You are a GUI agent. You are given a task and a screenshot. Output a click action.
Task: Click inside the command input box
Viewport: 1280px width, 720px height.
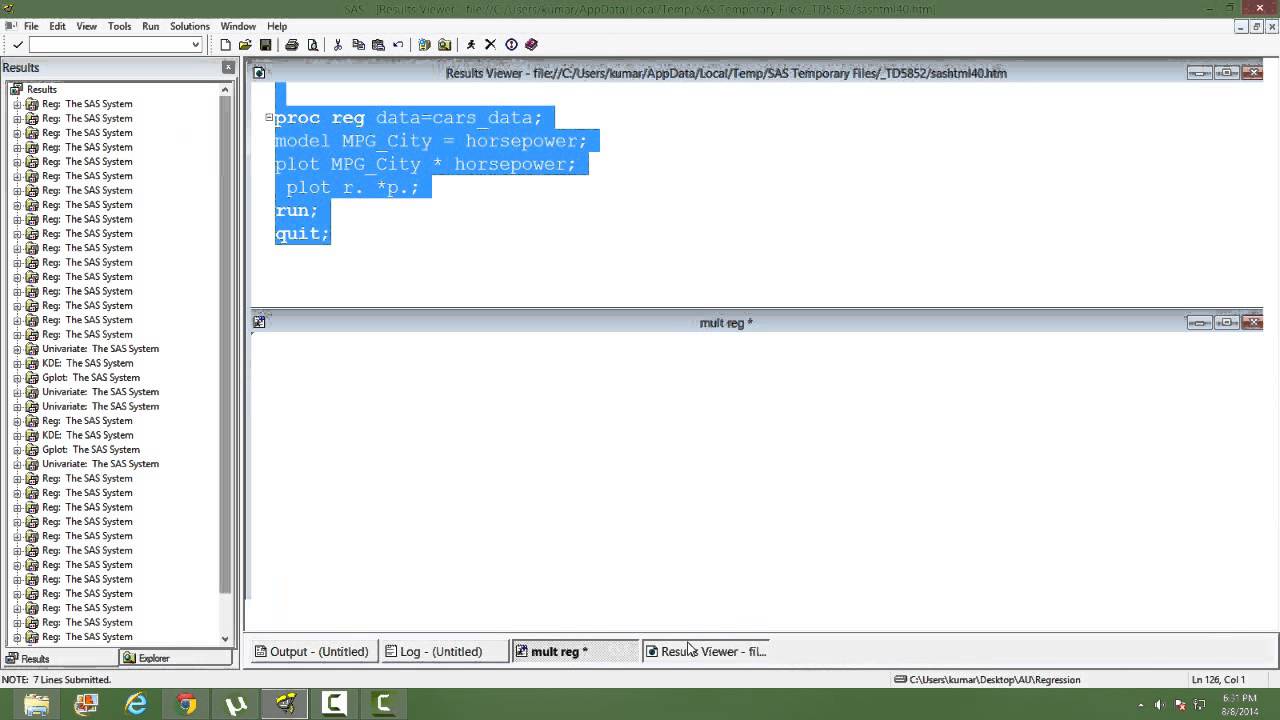(x=109, y=45)
